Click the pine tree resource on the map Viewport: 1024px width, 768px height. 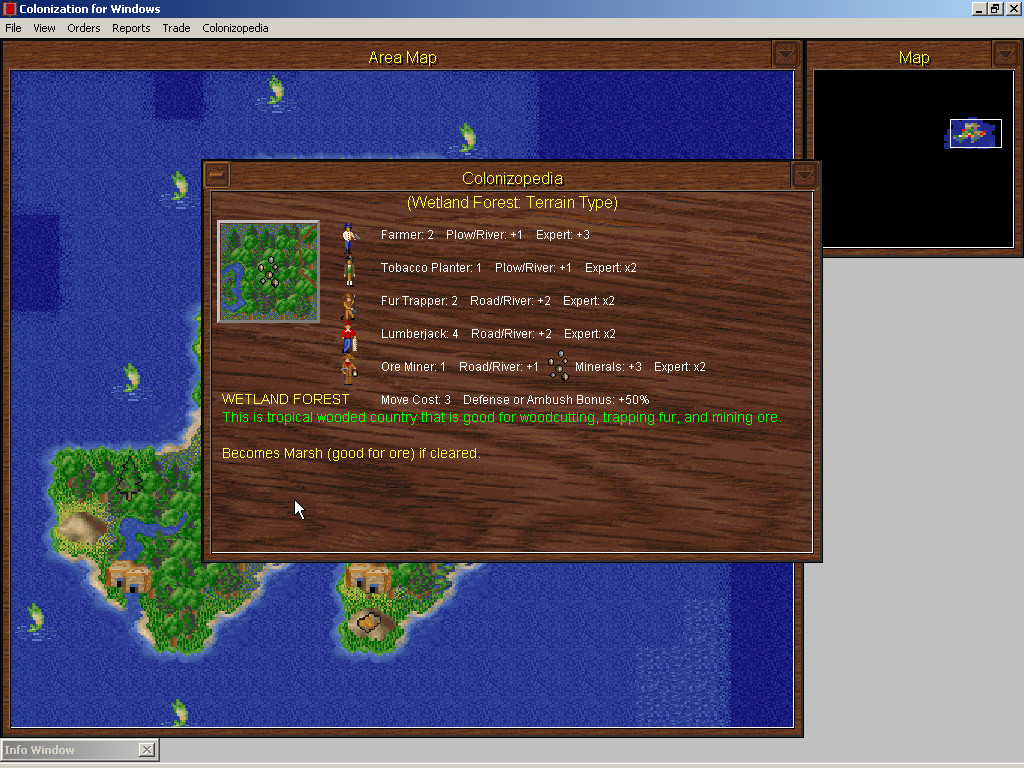pos(129,478)
